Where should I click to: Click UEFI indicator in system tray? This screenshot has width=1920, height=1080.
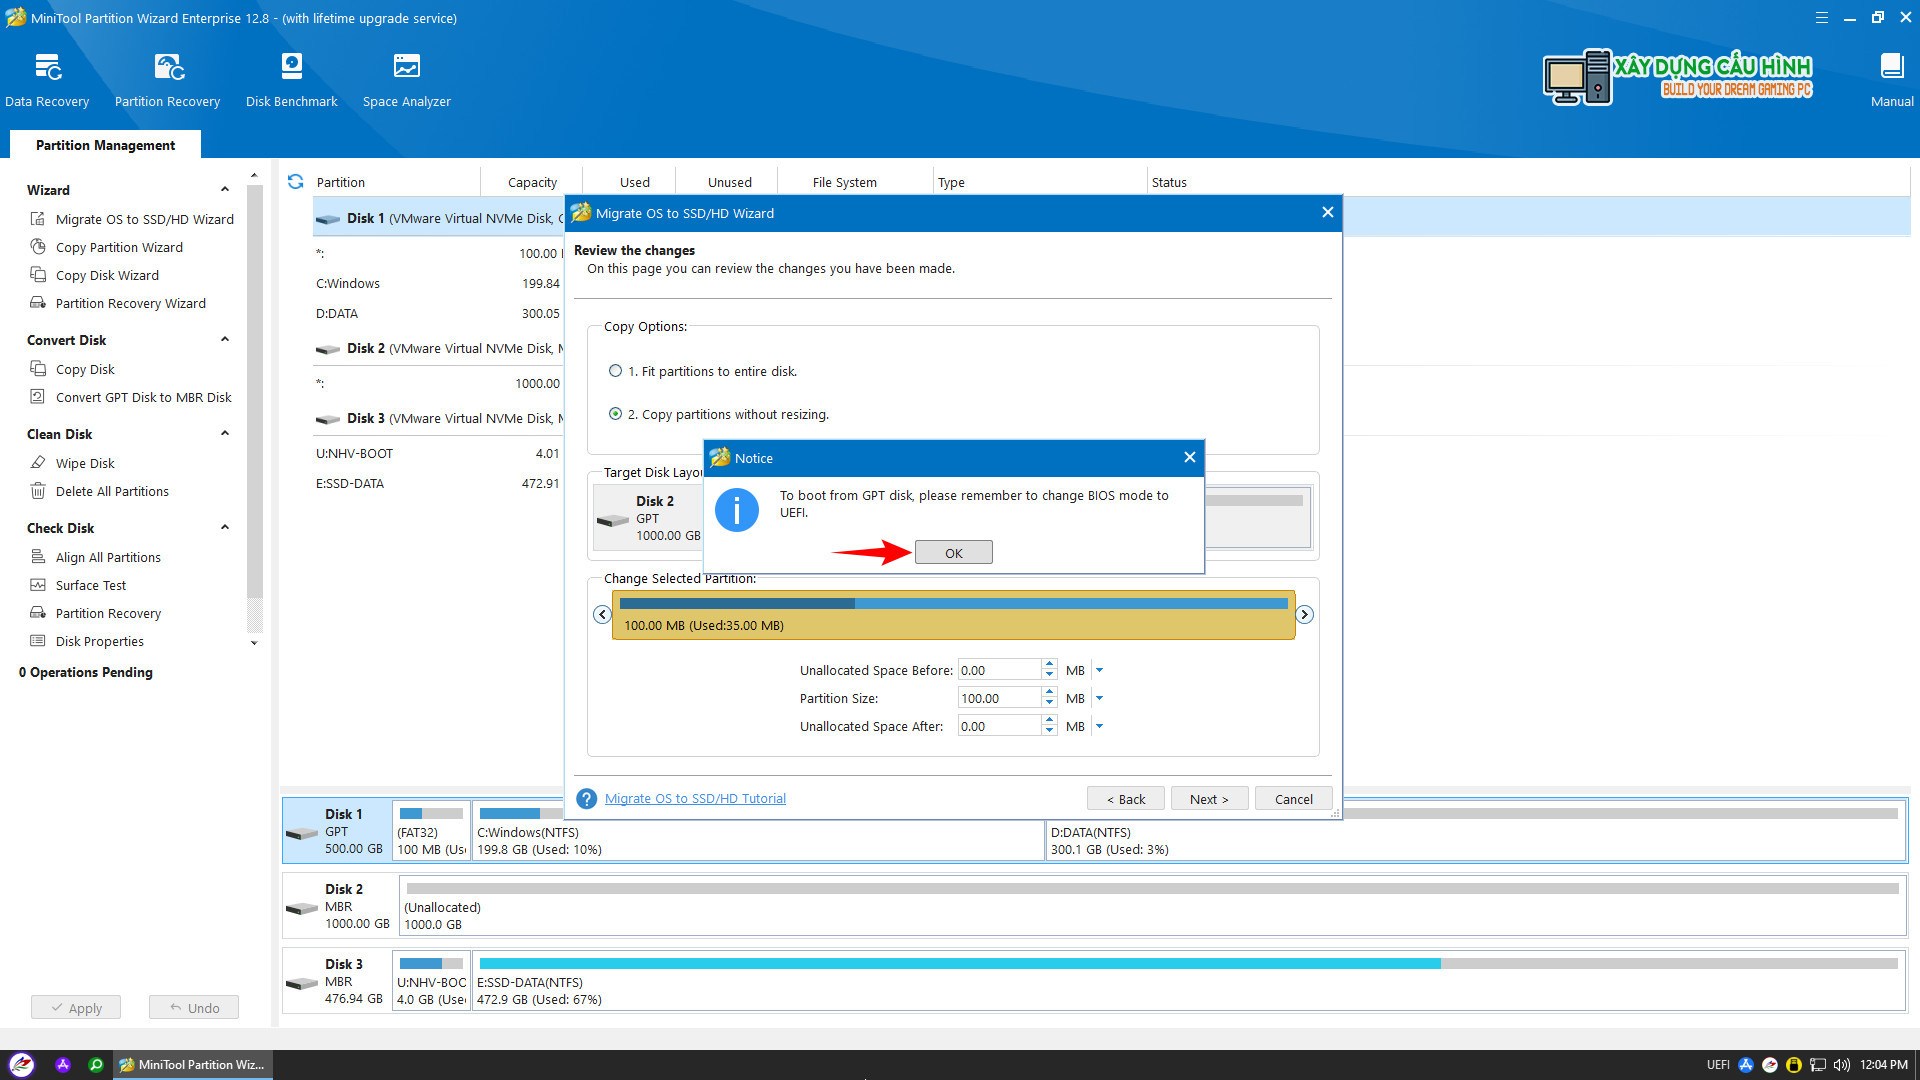click(1718, 1065)
